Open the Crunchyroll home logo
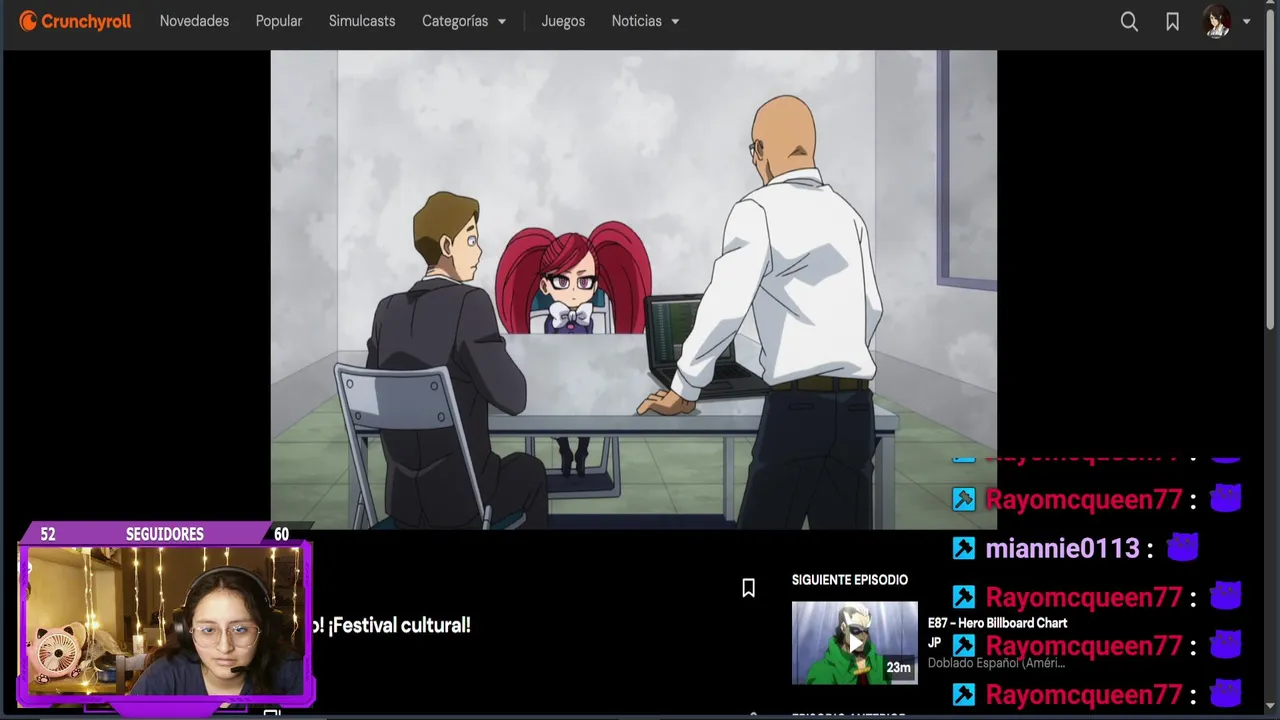The image size is (1280, 720). pos(75,21)
